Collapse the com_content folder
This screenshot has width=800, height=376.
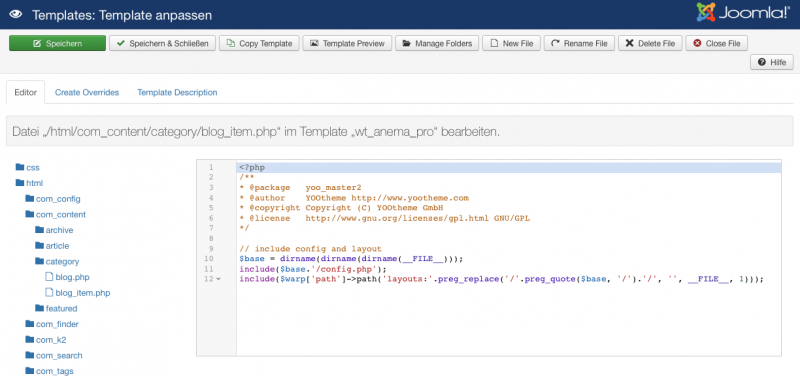61,215
